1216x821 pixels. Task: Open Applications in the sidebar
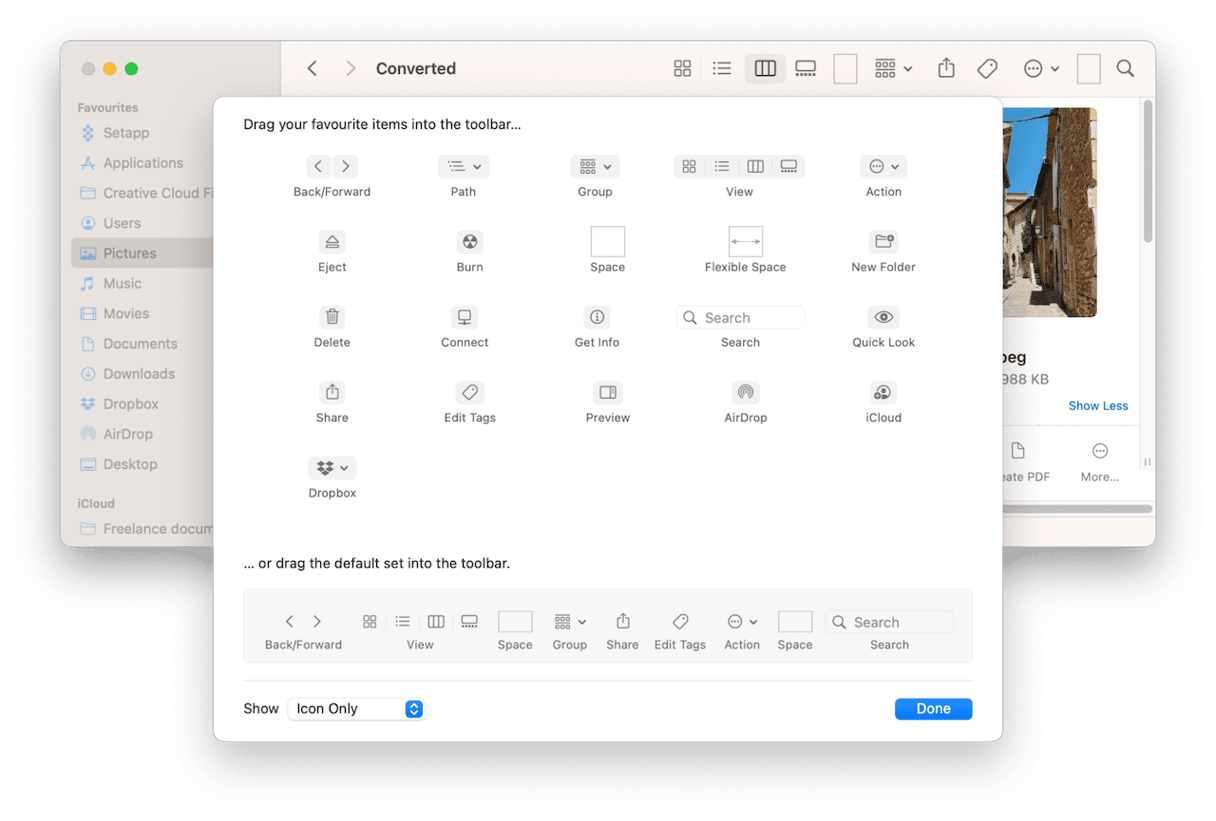pyautogui.click(x=143, y=163)
